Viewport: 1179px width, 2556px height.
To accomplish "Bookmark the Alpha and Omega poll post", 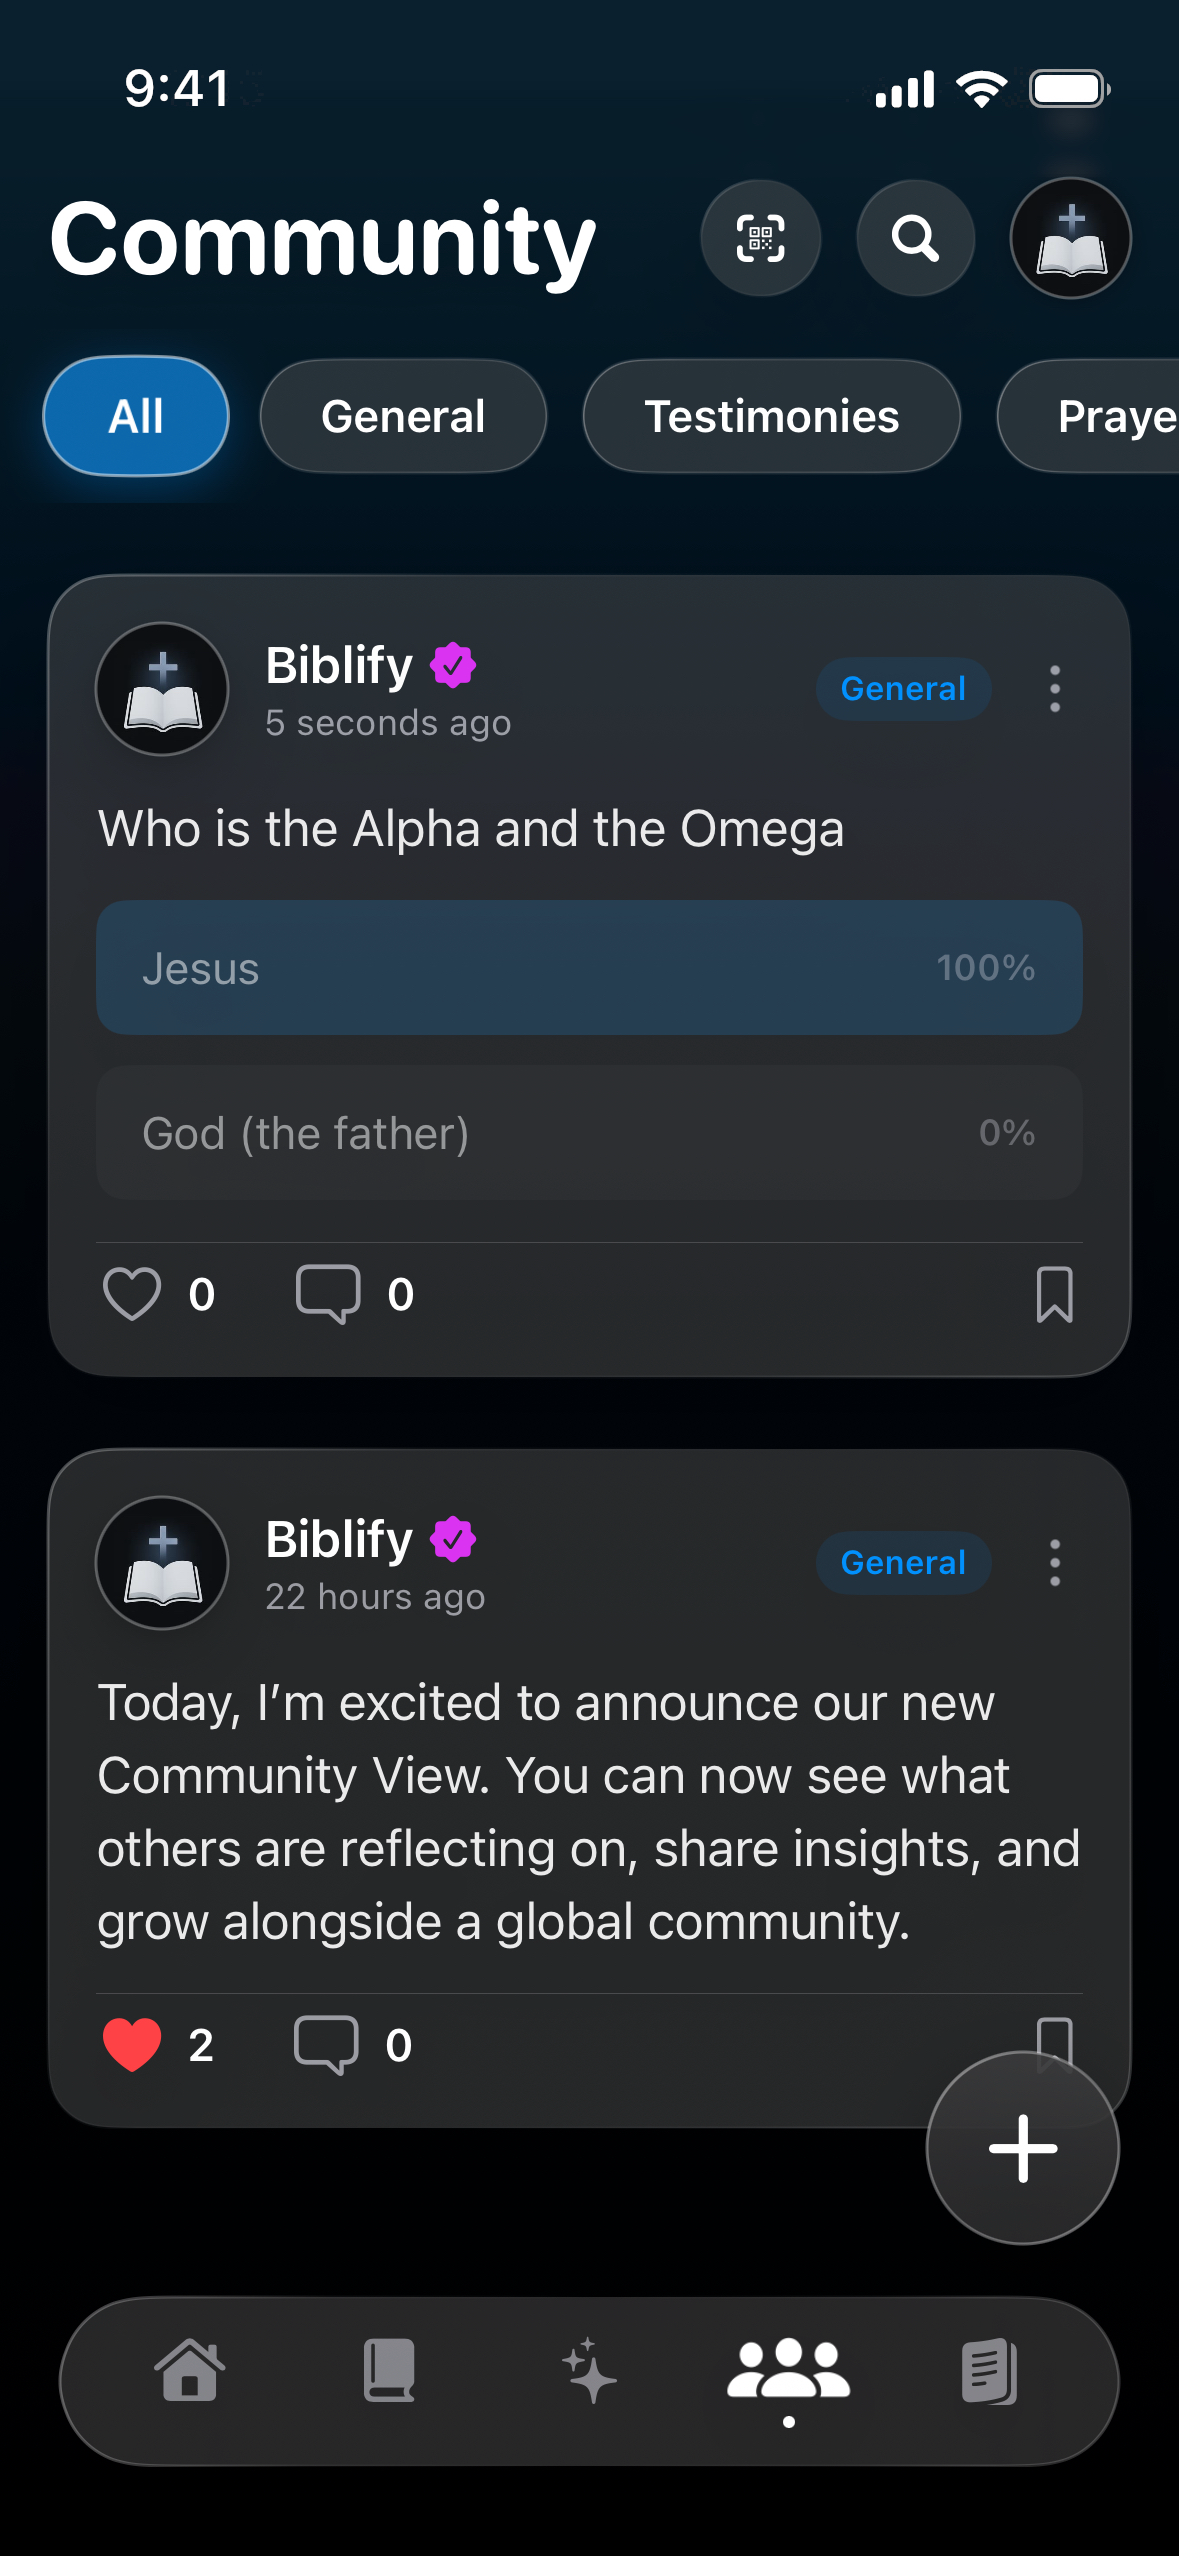I will (1054, 1294).
